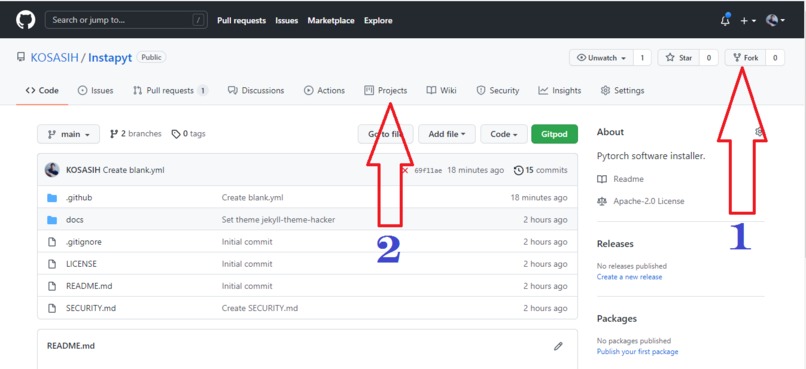Click the file icon beside SECURITY.md
Image resolution: width=806 pixels, height=369 pixels.
coord(52,308)
